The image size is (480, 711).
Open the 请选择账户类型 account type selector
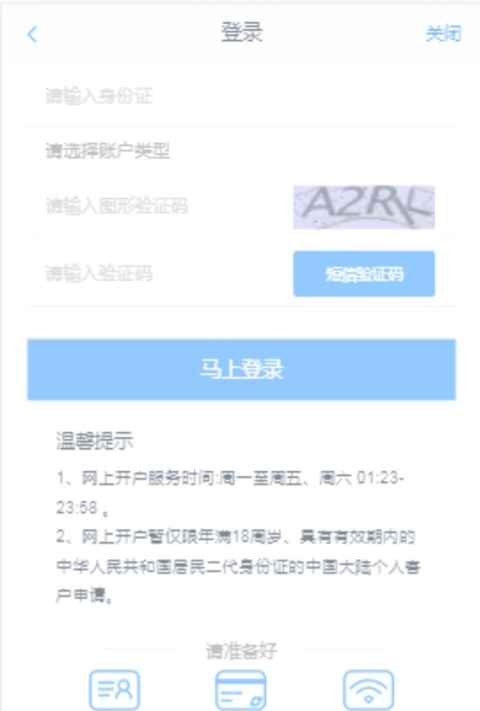coord(241,151)
